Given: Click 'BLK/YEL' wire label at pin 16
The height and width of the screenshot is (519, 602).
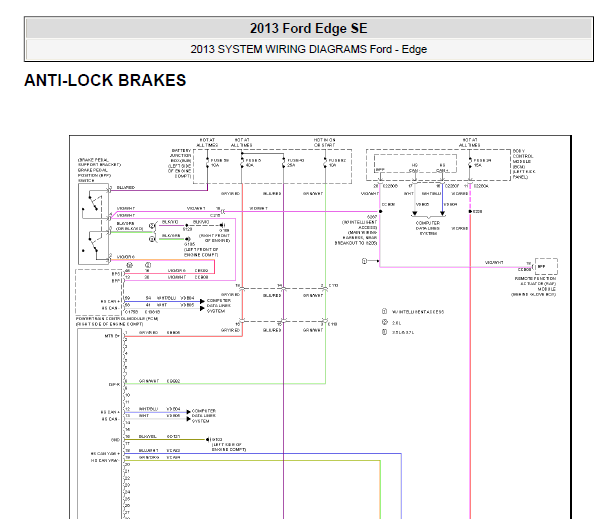Looking at the screenshot, I should [x=148, y=436].
